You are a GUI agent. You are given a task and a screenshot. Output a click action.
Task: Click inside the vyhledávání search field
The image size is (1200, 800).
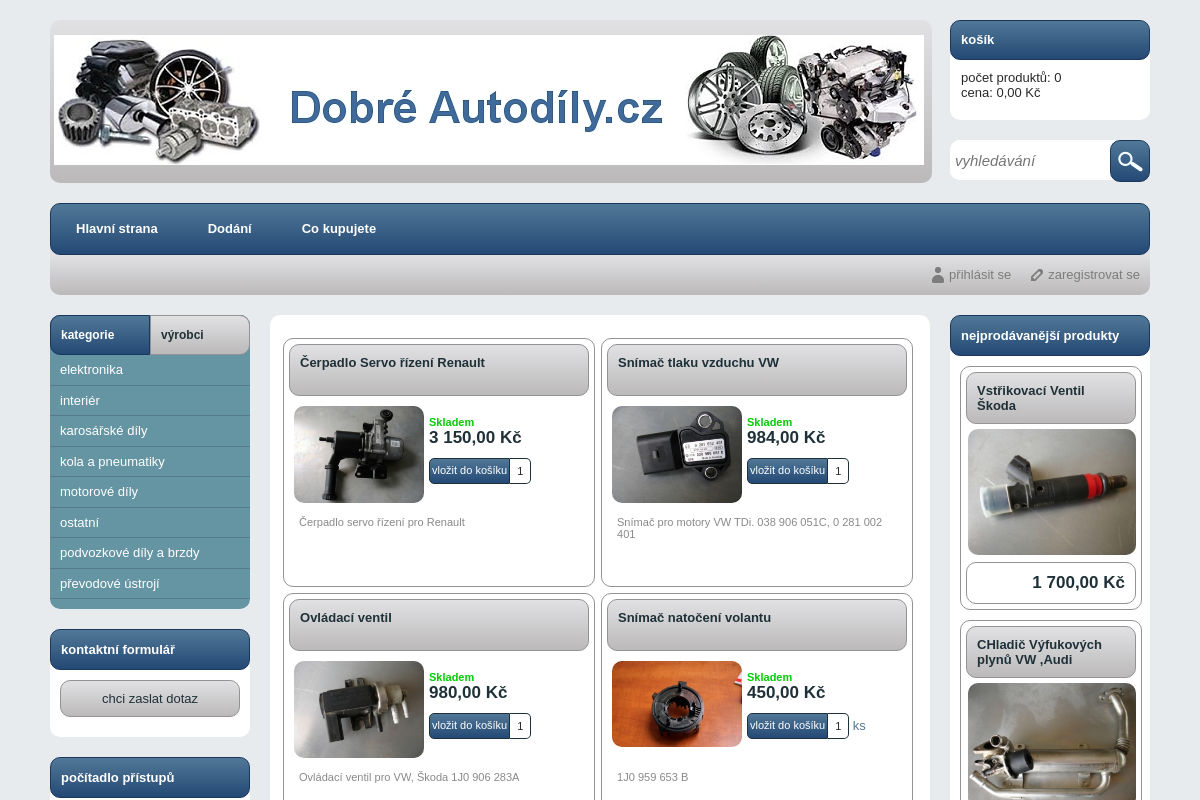[x=1028, y=160]
